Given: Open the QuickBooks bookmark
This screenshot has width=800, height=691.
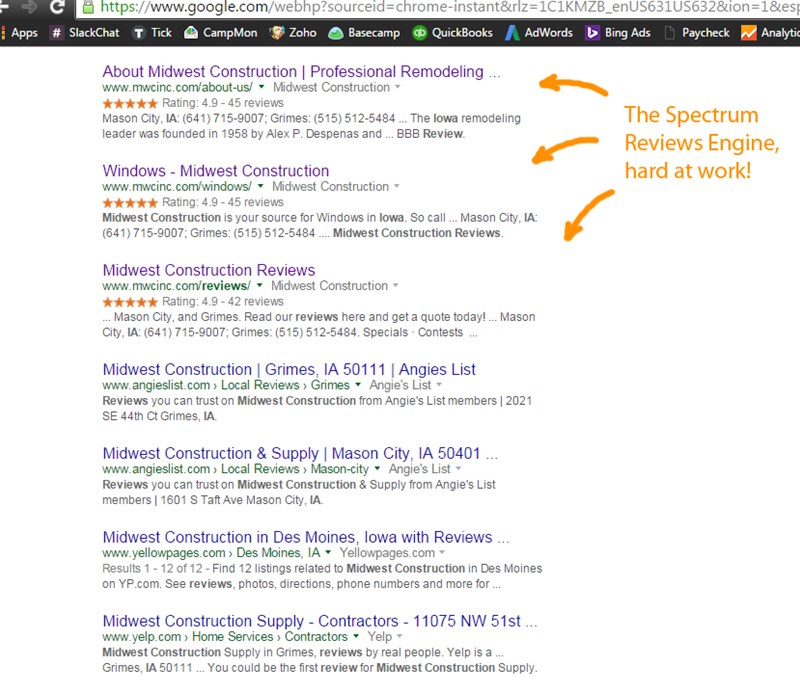Looking at the screenshot, I should (452, 32).
